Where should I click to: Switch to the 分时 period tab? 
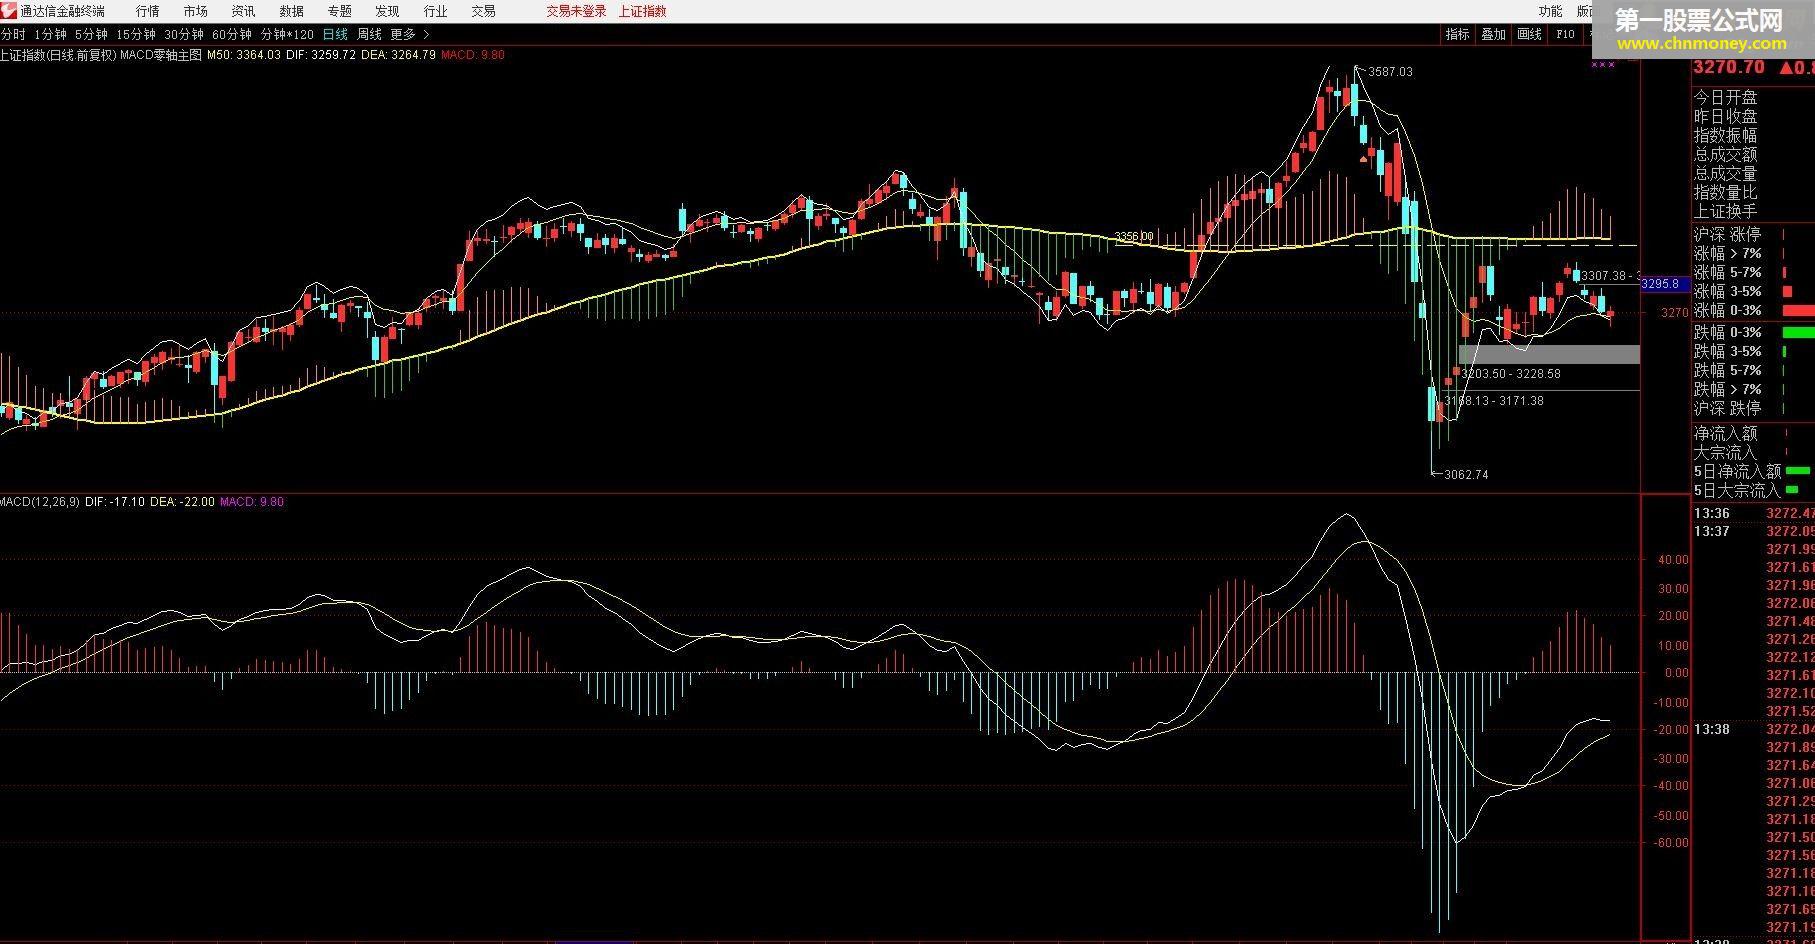pyautogui.click(x=13, y=34)
